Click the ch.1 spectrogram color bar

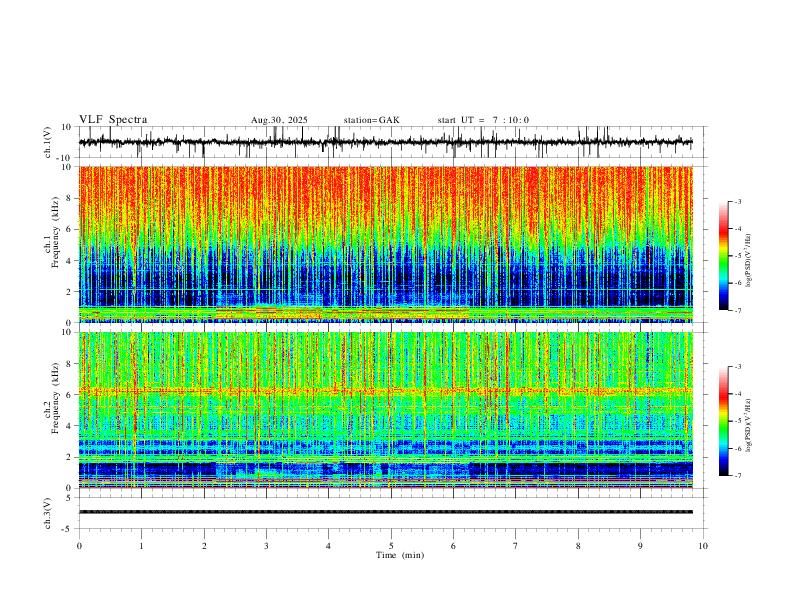(x=724, y=256)
